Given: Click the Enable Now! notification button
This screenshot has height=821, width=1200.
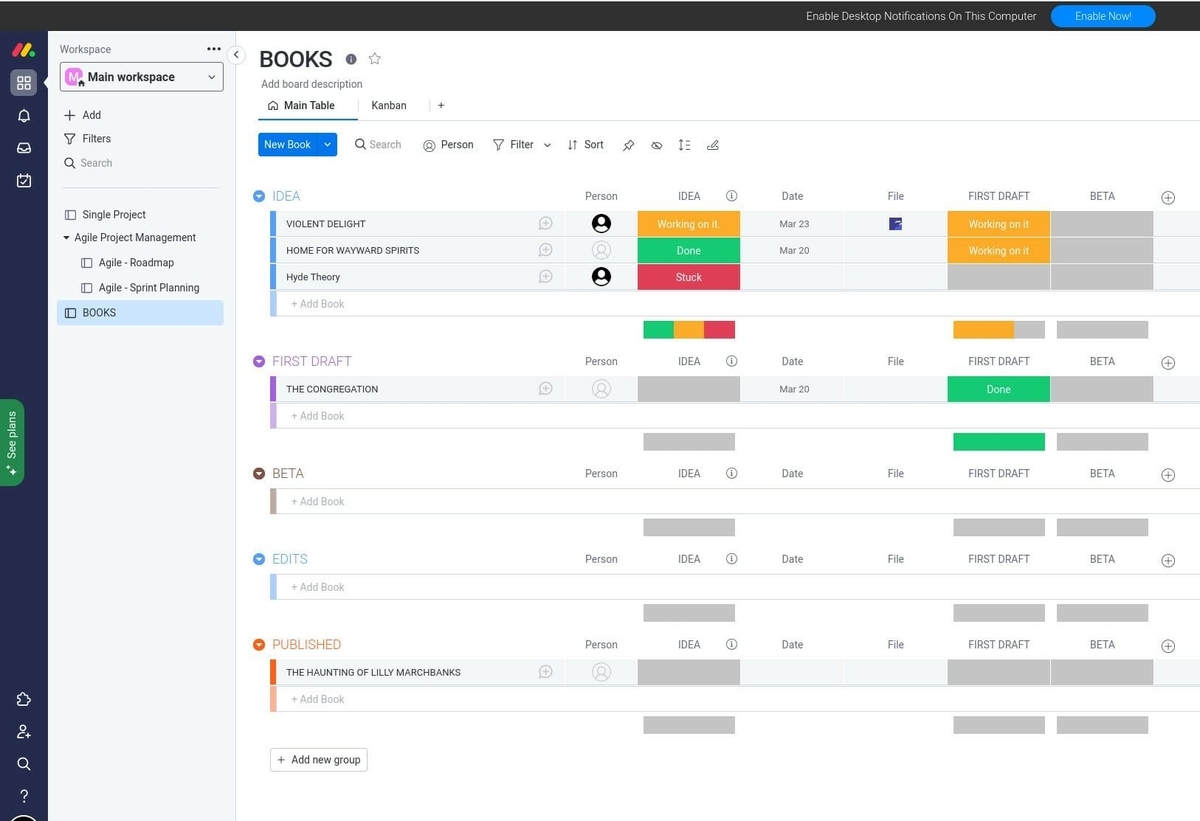Looking at the screenshot, I should tap(1102, 16).
